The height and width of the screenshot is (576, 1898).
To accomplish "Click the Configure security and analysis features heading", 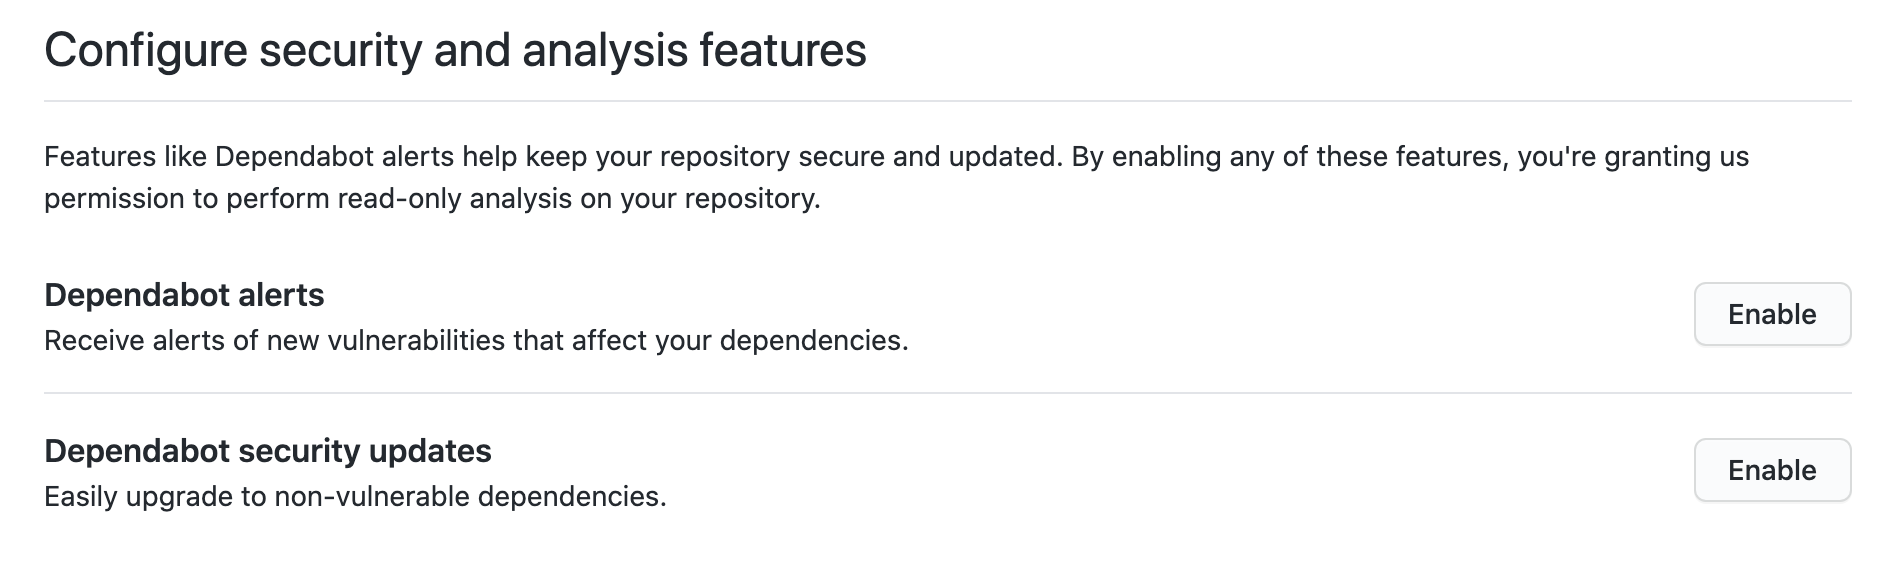I will point(455,50).
